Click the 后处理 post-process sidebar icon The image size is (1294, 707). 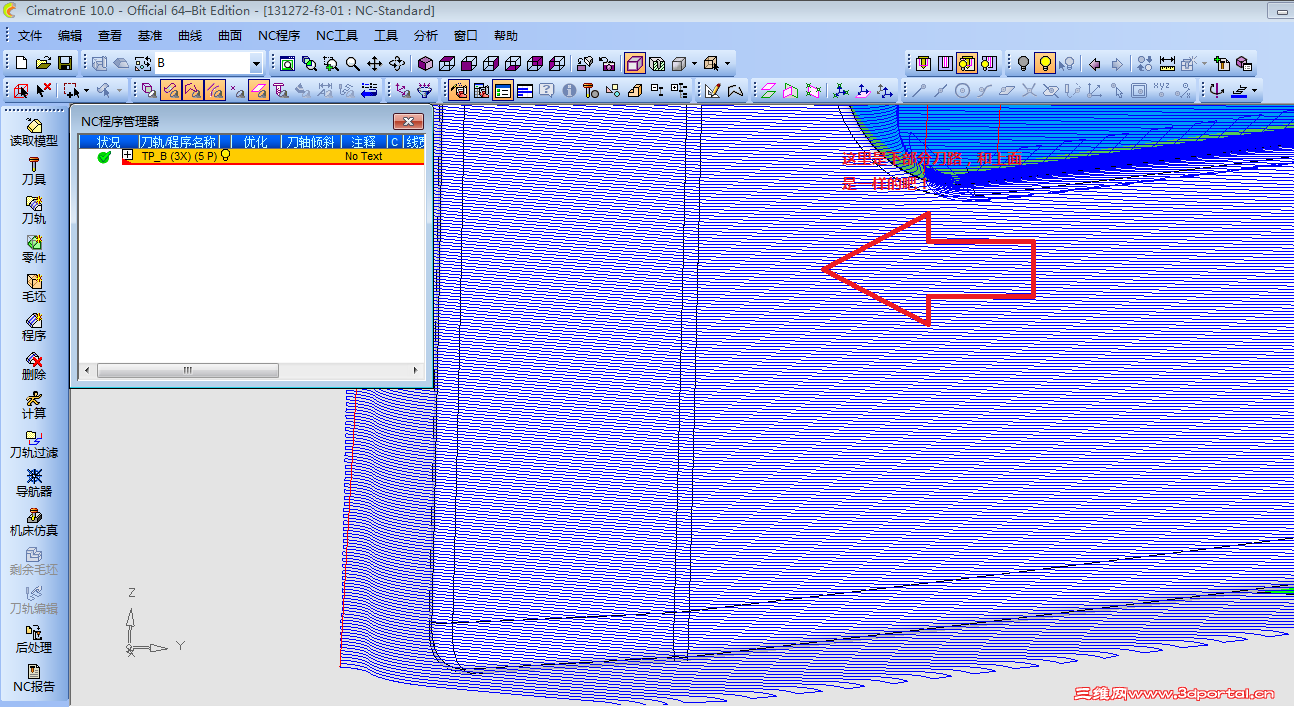pyautogui.click(x=34, y=639)
